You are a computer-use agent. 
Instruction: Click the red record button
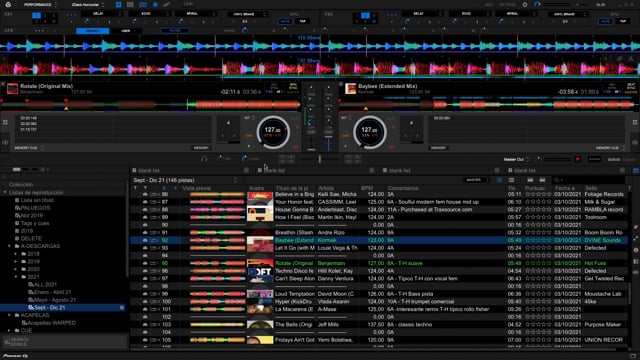(x=578, y=159)
